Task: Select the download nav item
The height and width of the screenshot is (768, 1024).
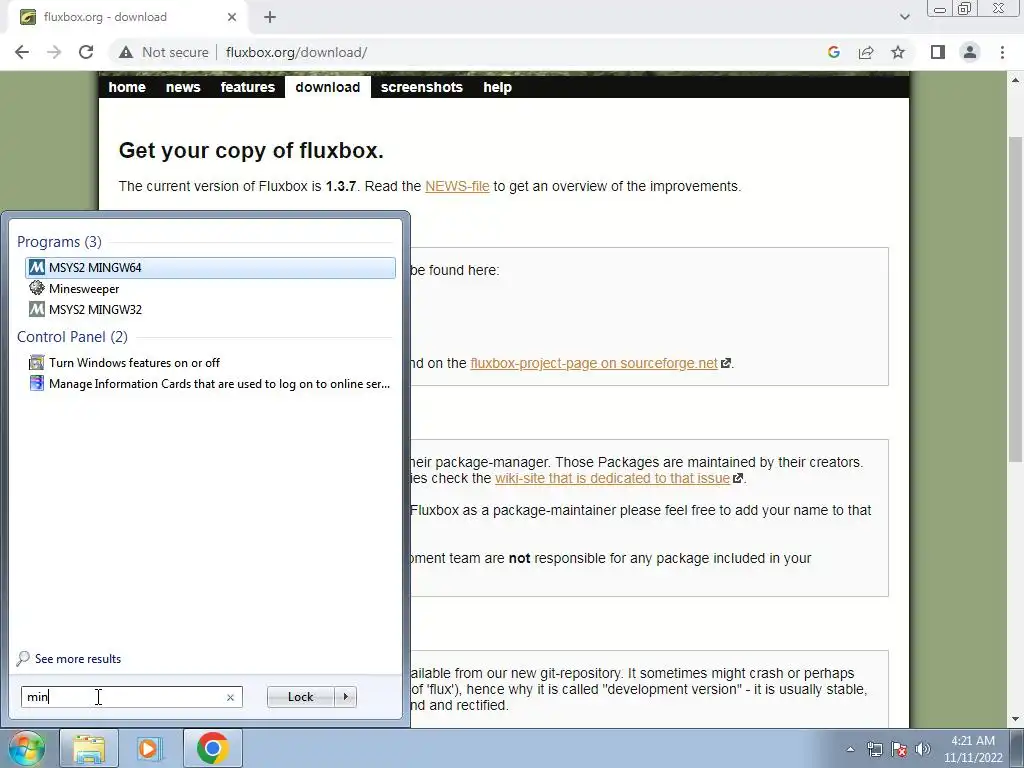Action: pyautogui.click(x=327, y=87)
